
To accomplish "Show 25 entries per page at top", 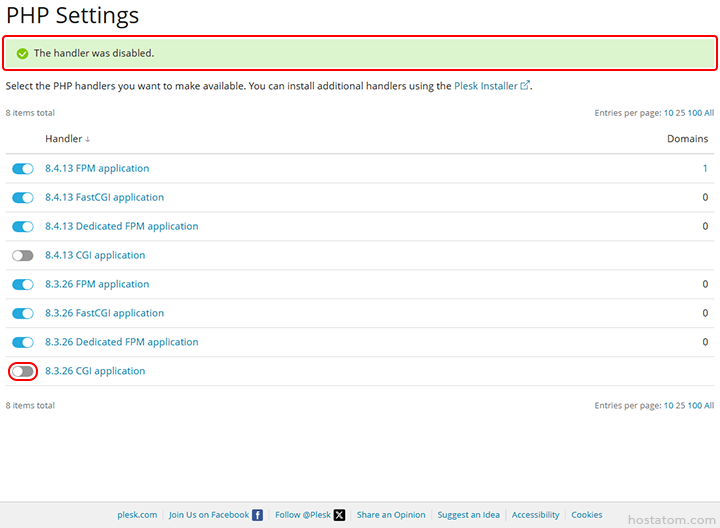I will (x=680, y=113).
